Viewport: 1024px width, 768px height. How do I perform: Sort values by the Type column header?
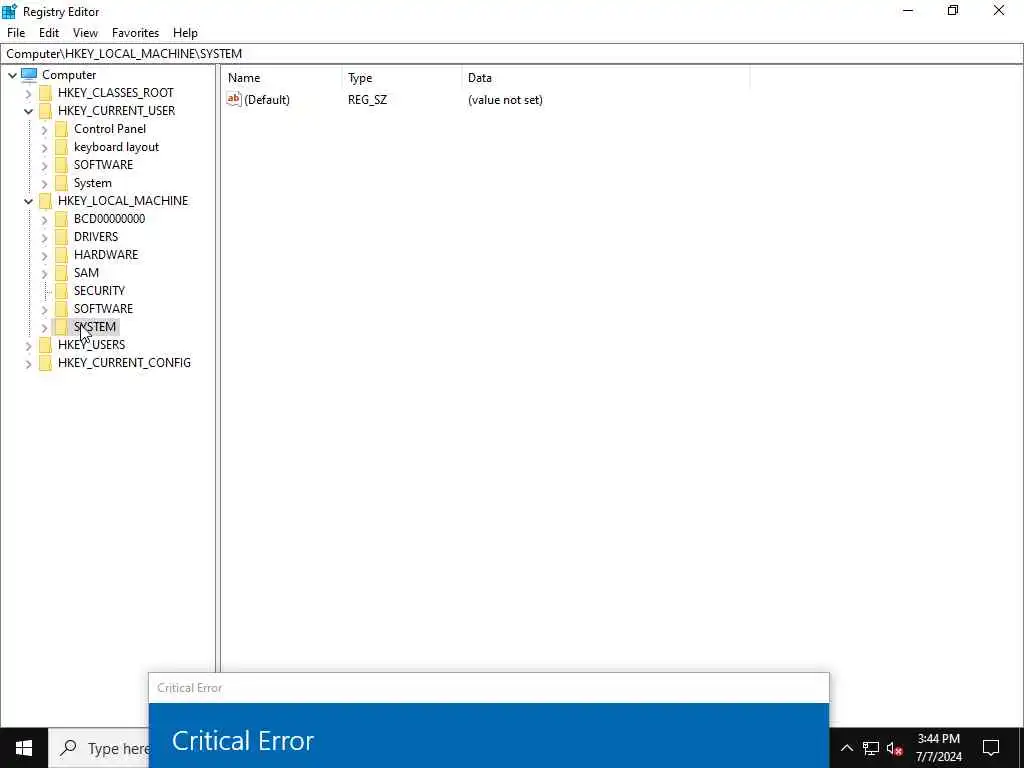[x=402, y=78]
